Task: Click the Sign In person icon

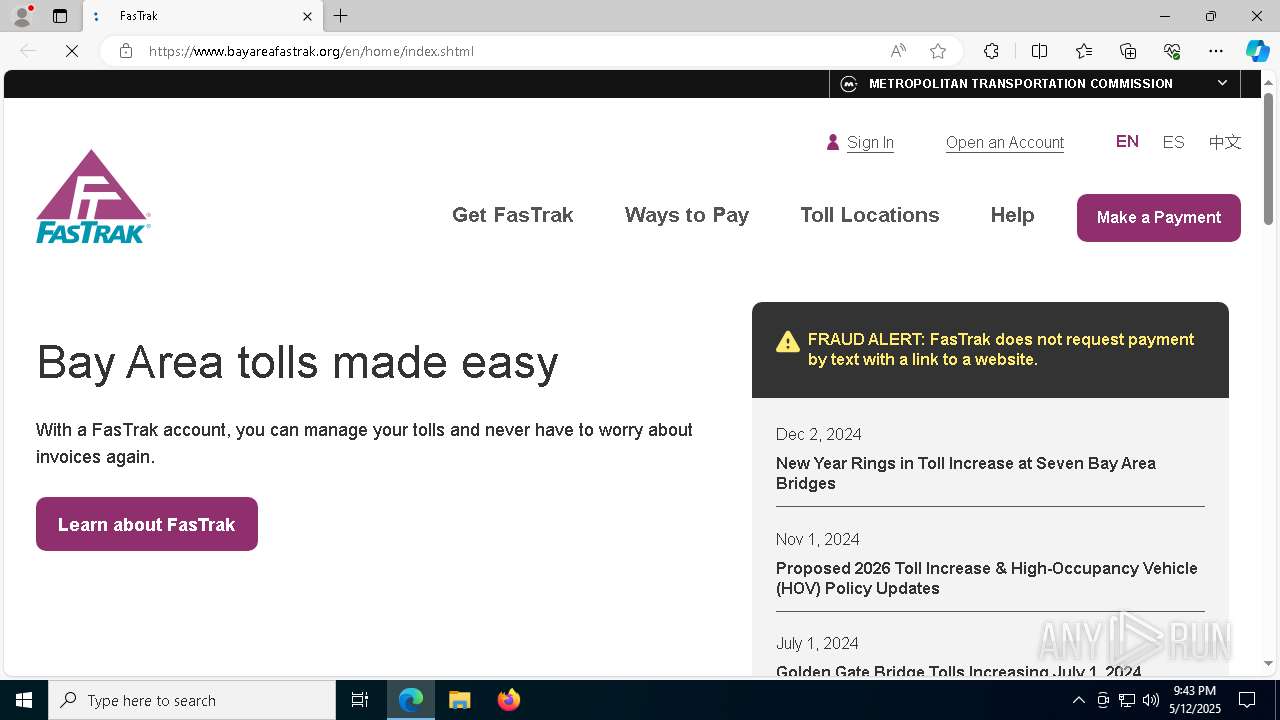Action: pos(832,142)
